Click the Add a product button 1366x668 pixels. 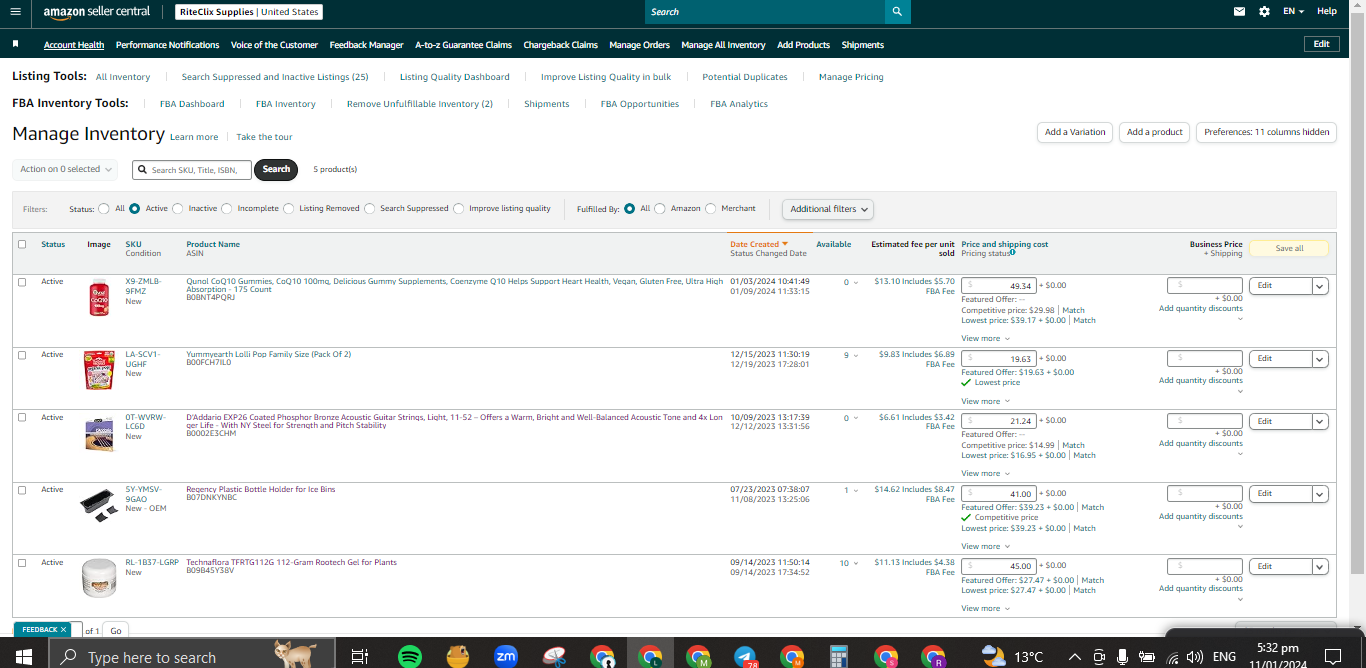tap(1154, 132)
